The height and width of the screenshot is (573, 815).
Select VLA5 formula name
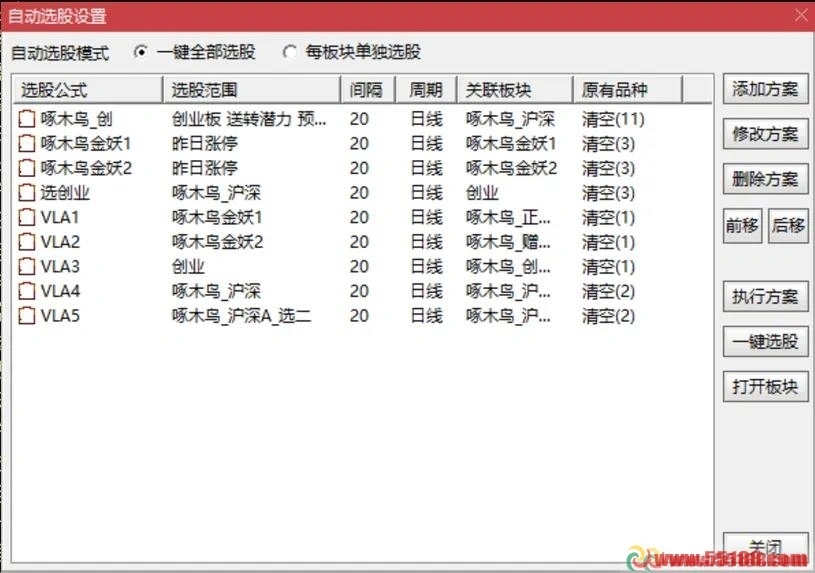[x=60, y=316]
